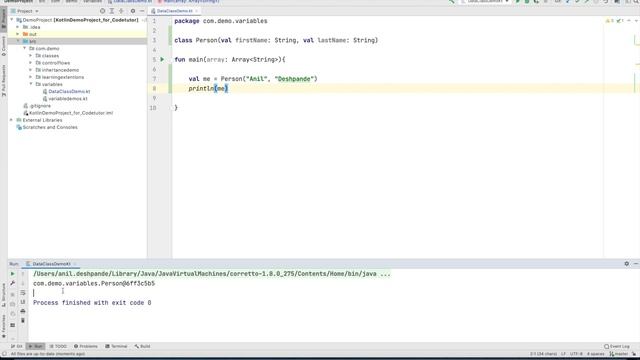The height and width of the screenshot is (360, 640).
Task: Click the scroll to end icon in Run console
Action: [23, 302]
